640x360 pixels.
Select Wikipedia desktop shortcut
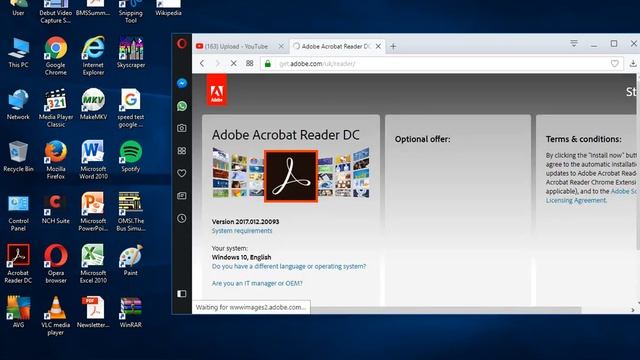[168, 8]
